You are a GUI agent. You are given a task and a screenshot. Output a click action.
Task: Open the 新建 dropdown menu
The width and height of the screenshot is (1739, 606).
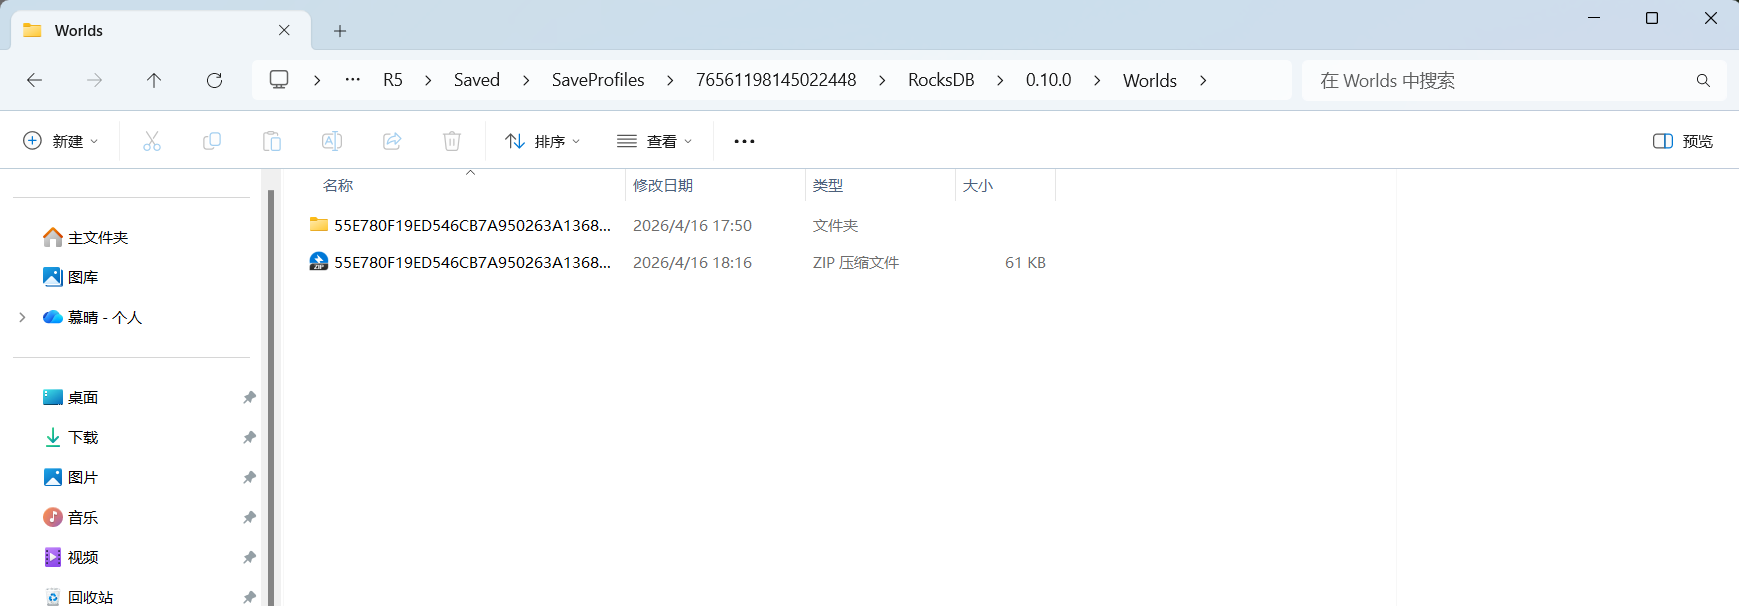pos(61,141)
